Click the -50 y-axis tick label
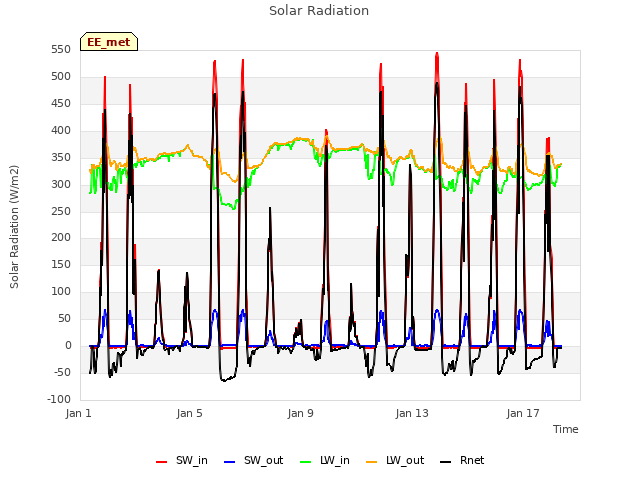640x480 pixels. [62, 372]
